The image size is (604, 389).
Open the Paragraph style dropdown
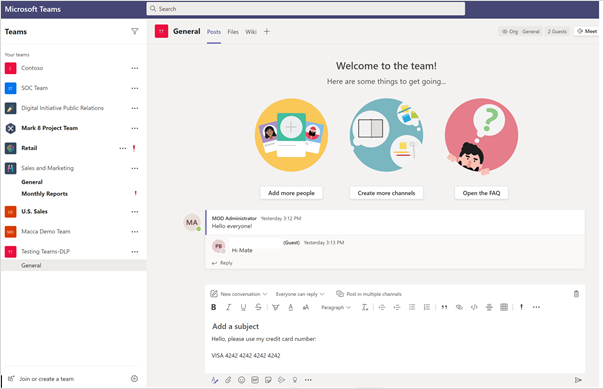(336, 307)
